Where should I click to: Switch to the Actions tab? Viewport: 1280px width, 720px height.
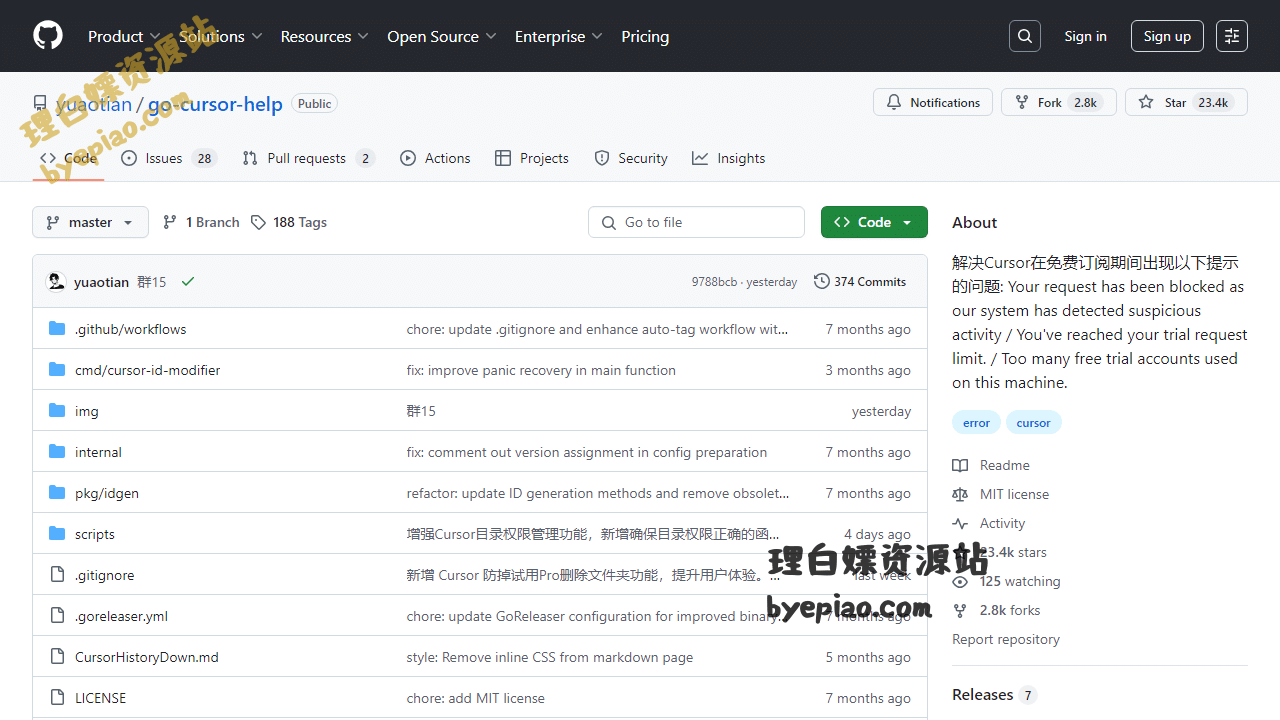pyautogui.click(x=435, y=158)
